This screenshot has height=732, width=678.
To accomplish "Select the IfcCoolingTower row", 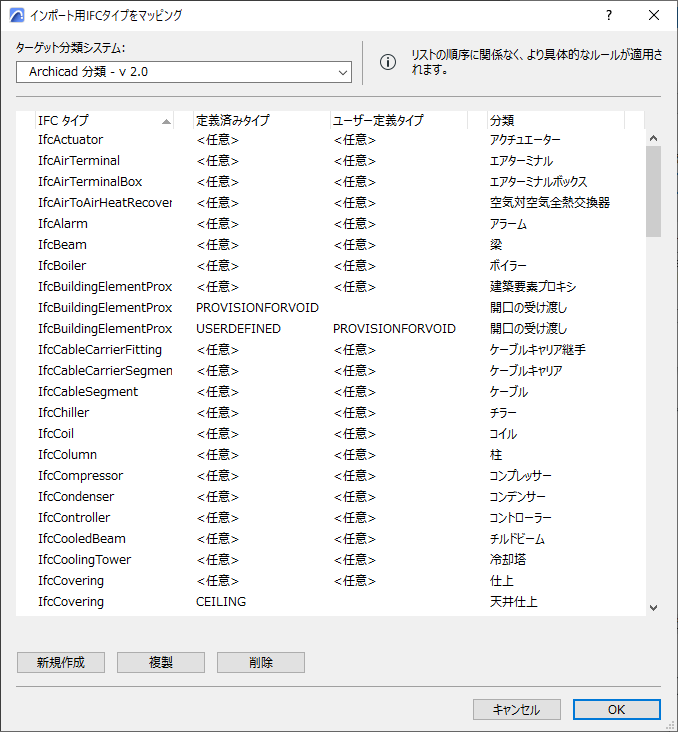I will [331, 560].
